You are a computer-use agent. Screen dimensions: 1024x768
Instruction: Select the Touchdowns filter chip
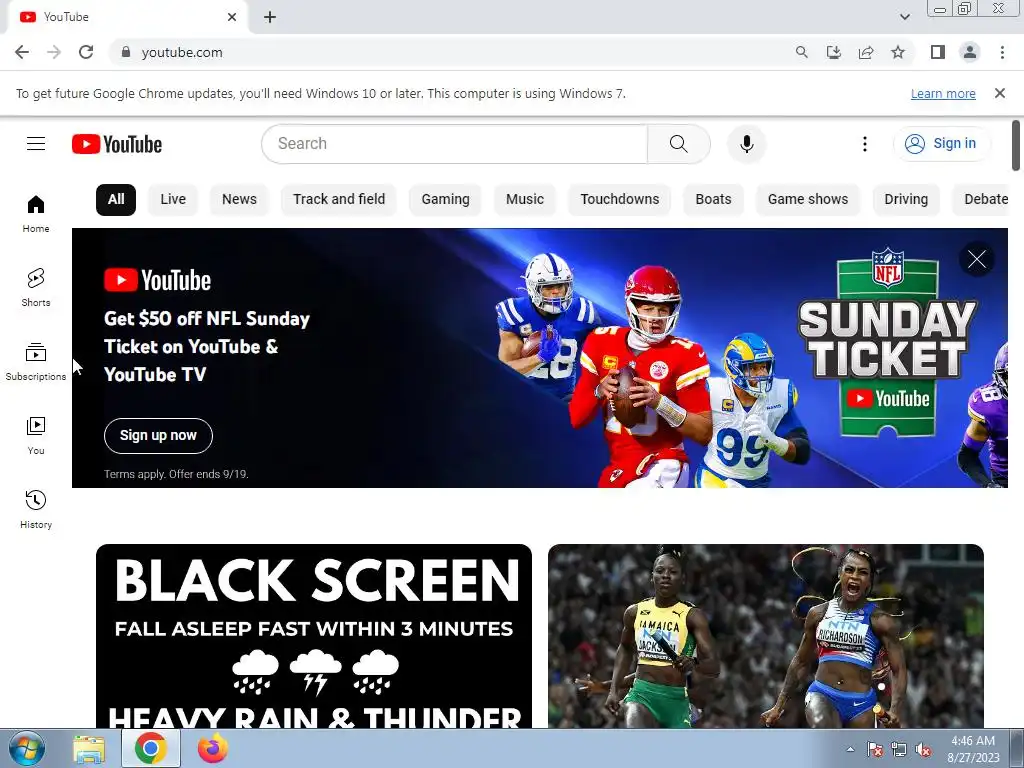coord(620,199)
